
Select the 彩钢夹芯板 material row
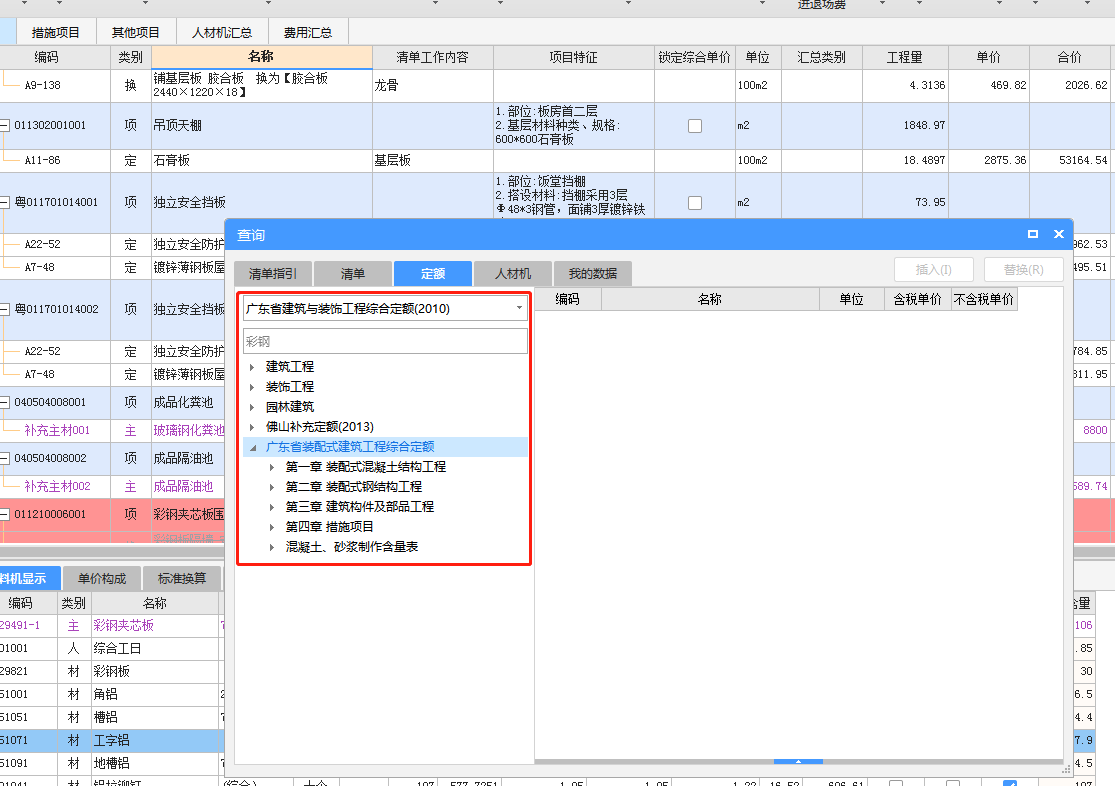click(x=112, y=626)
